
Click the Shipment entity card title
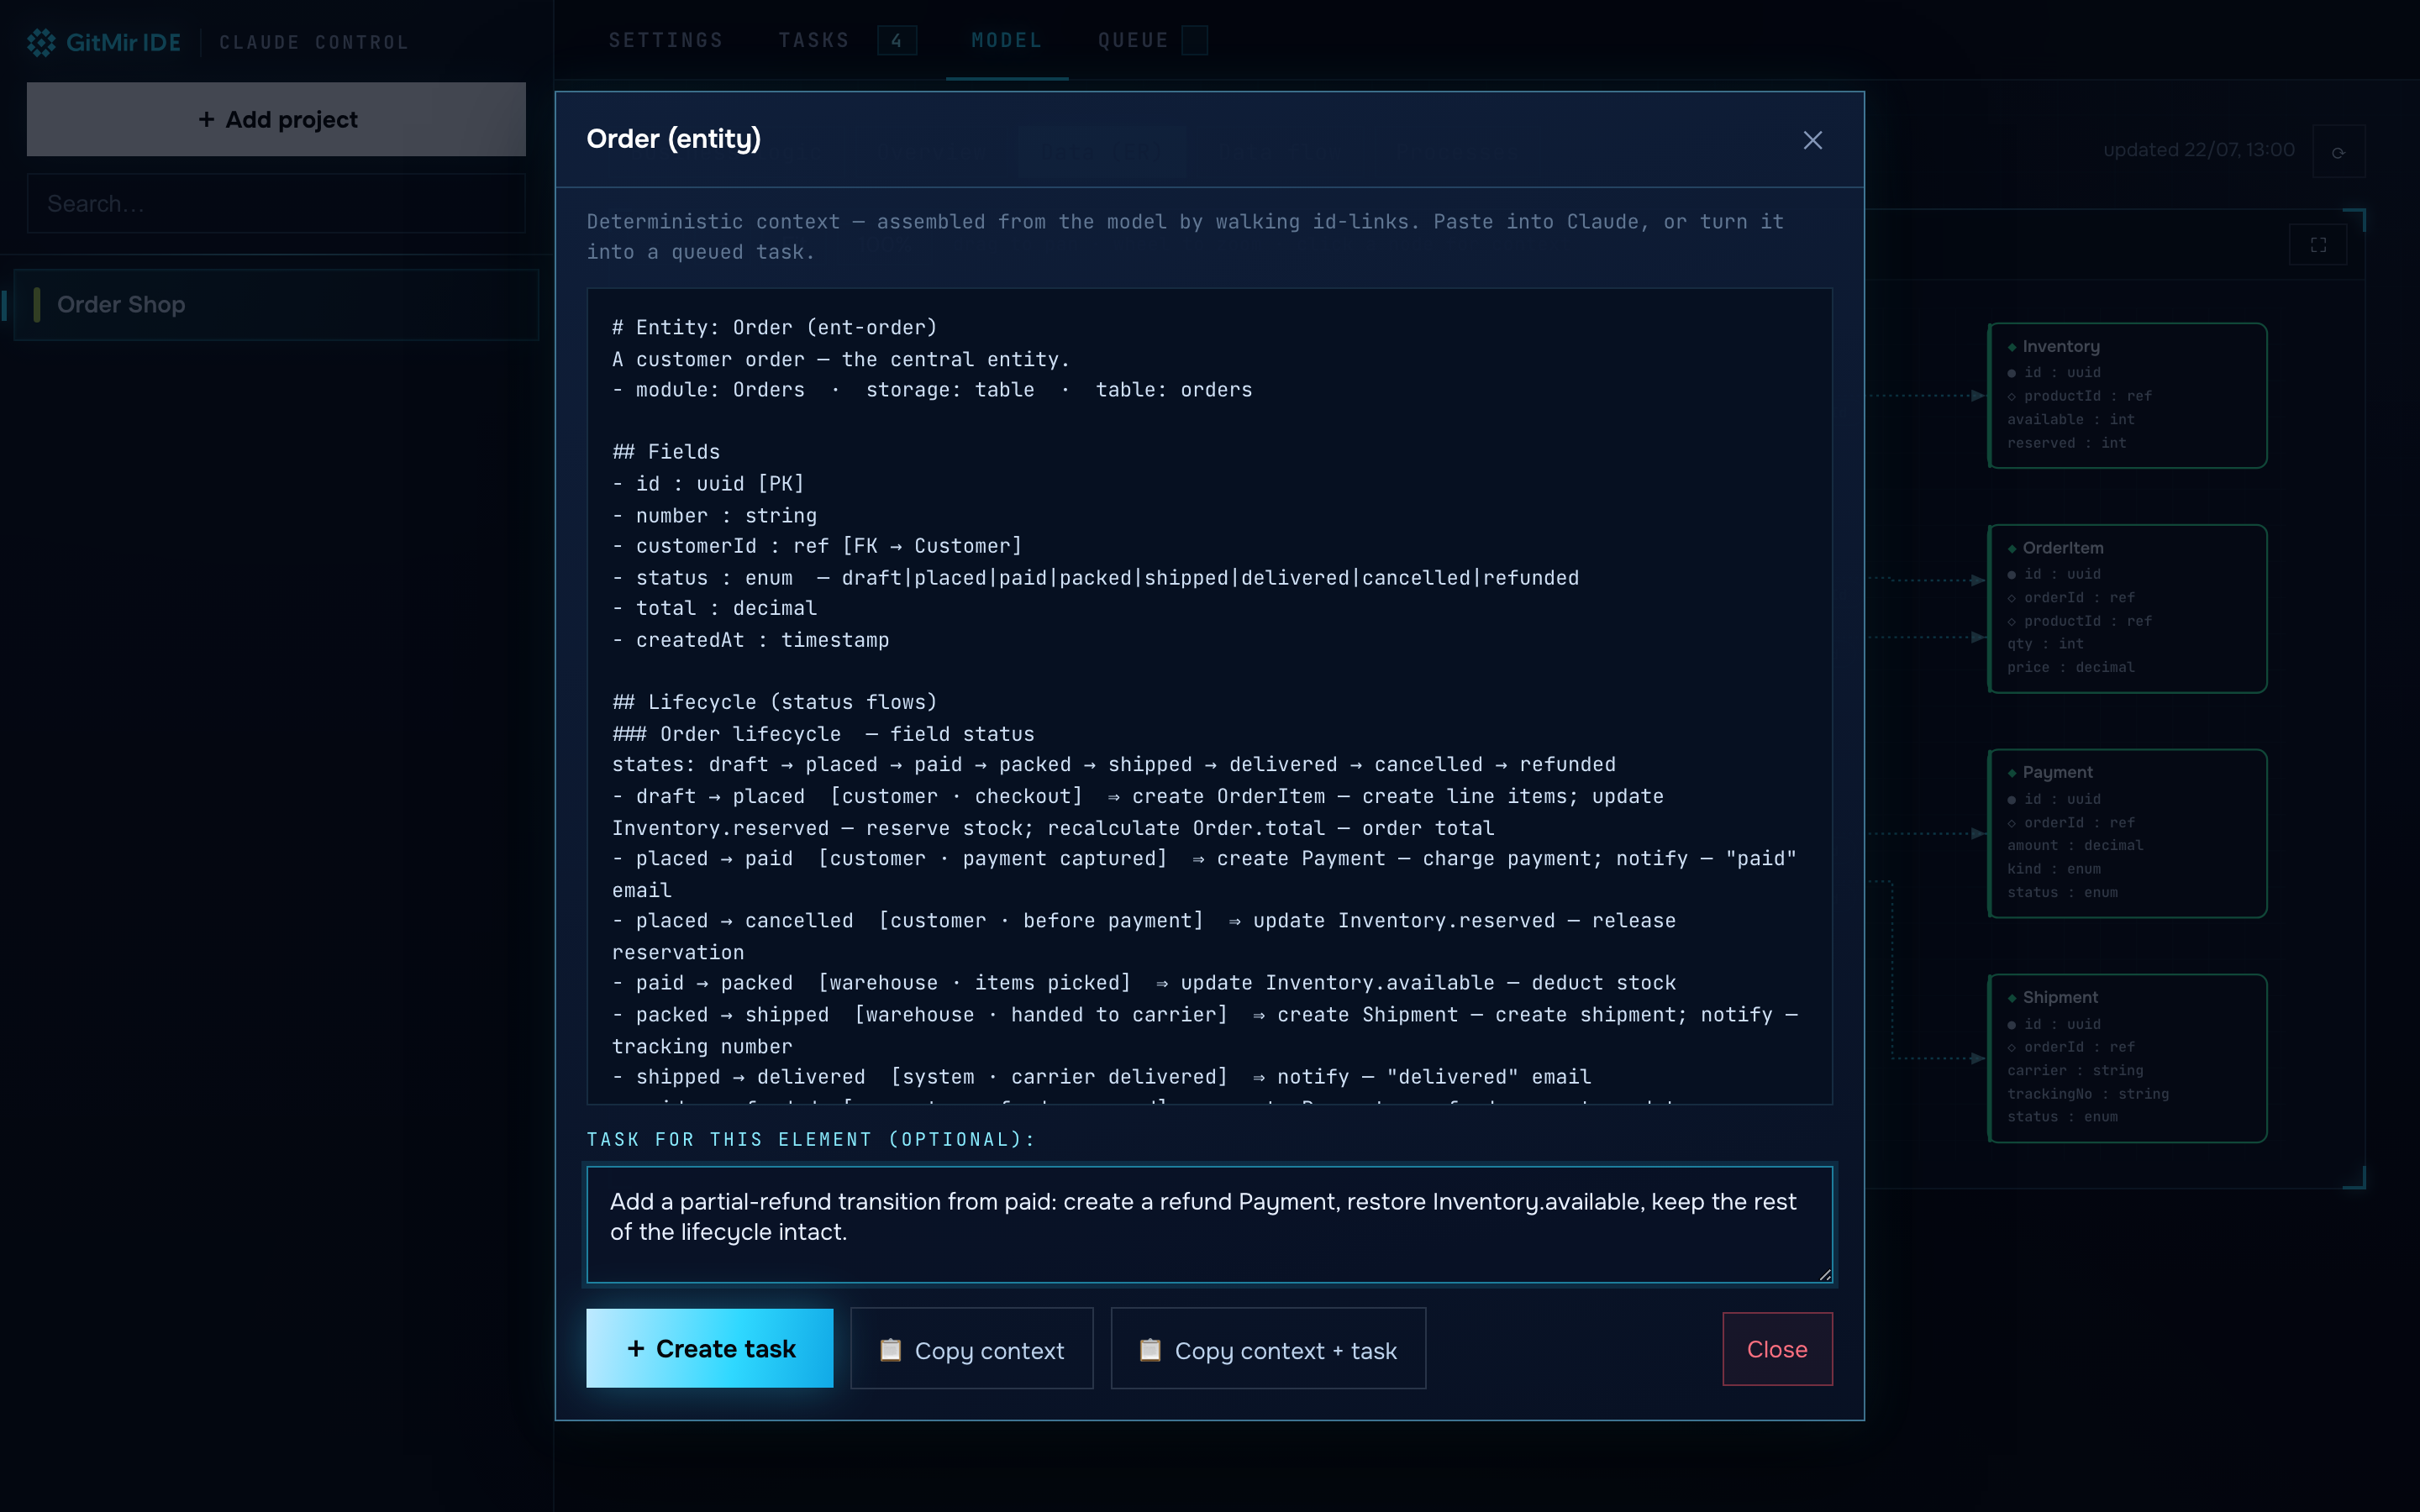point(2060,997)
